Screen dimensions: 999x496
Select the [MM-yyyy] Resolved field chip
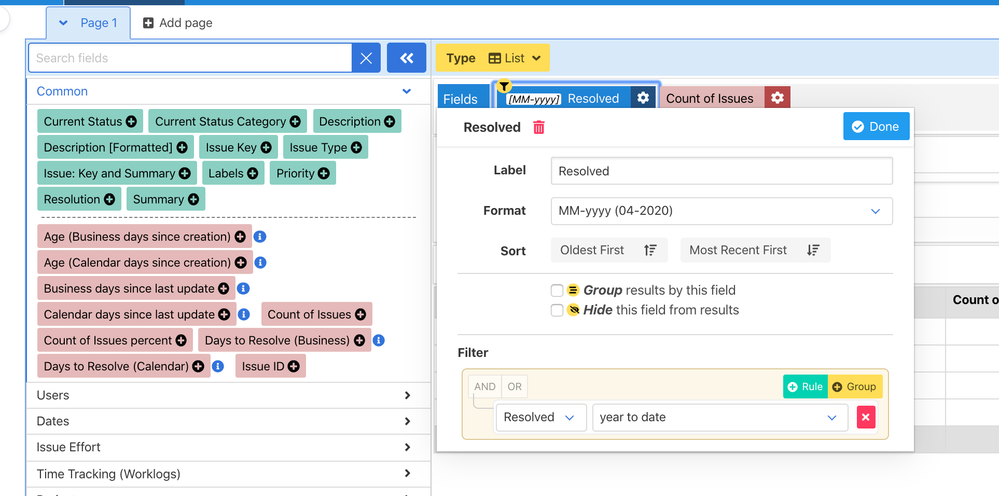coord(563,98)
